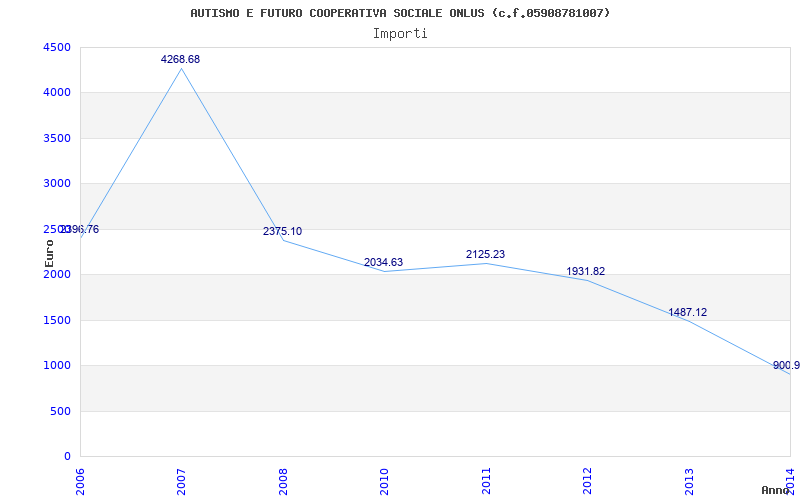The image size is (800, 500).
Task: Click the Importi subtitle
Action: (400, 34)
